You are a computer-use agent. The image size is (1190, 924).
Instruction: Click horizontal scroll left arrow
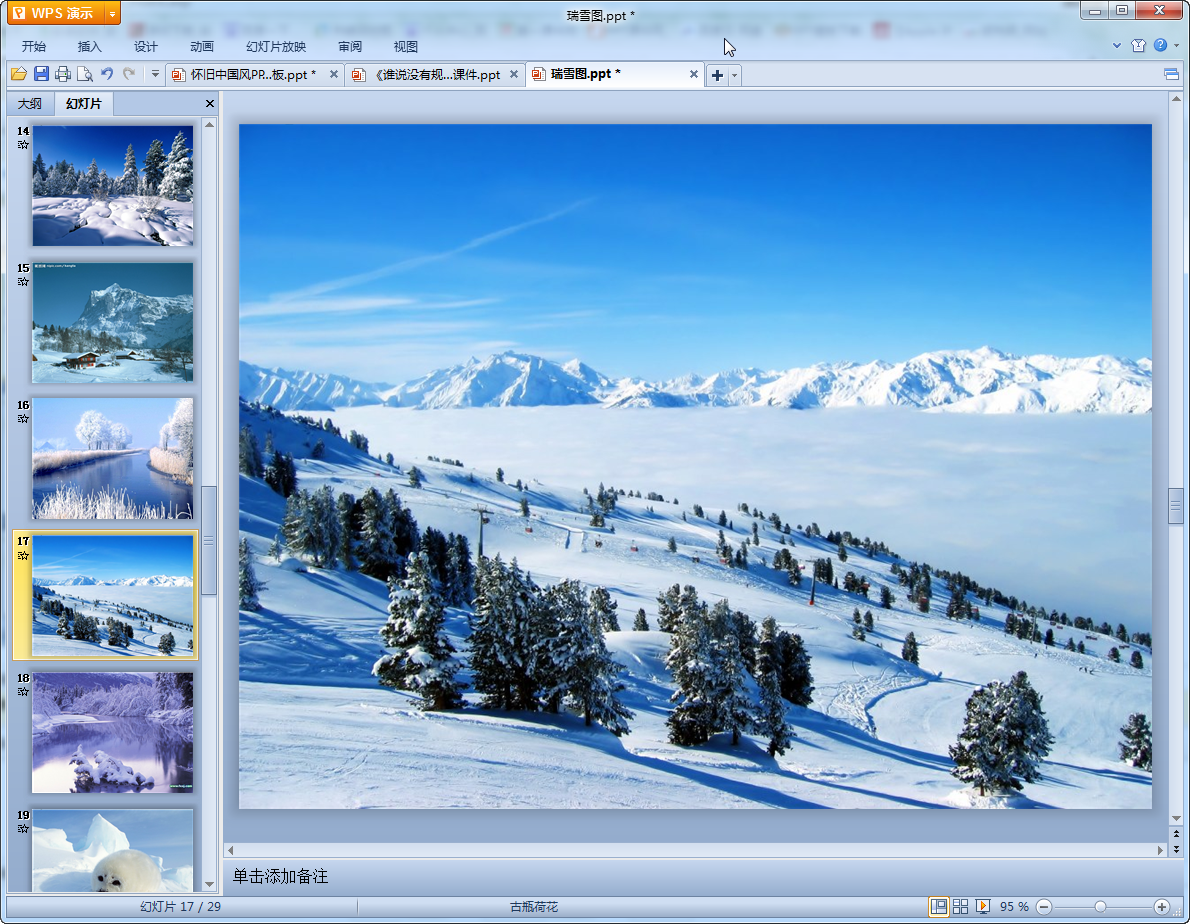coord(231,850)
